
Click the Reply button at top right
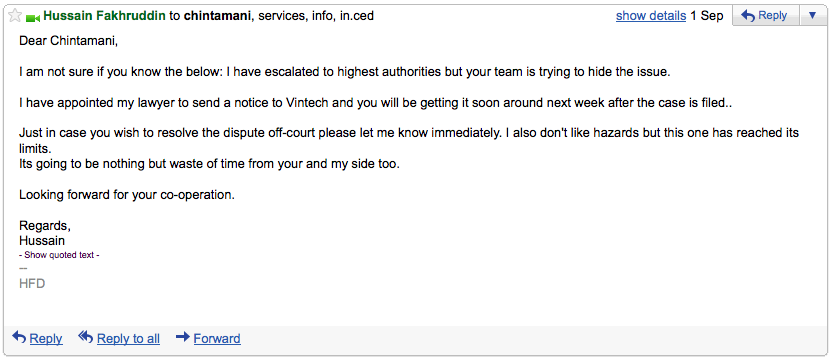pyautogui.click(x=765, y=16)
